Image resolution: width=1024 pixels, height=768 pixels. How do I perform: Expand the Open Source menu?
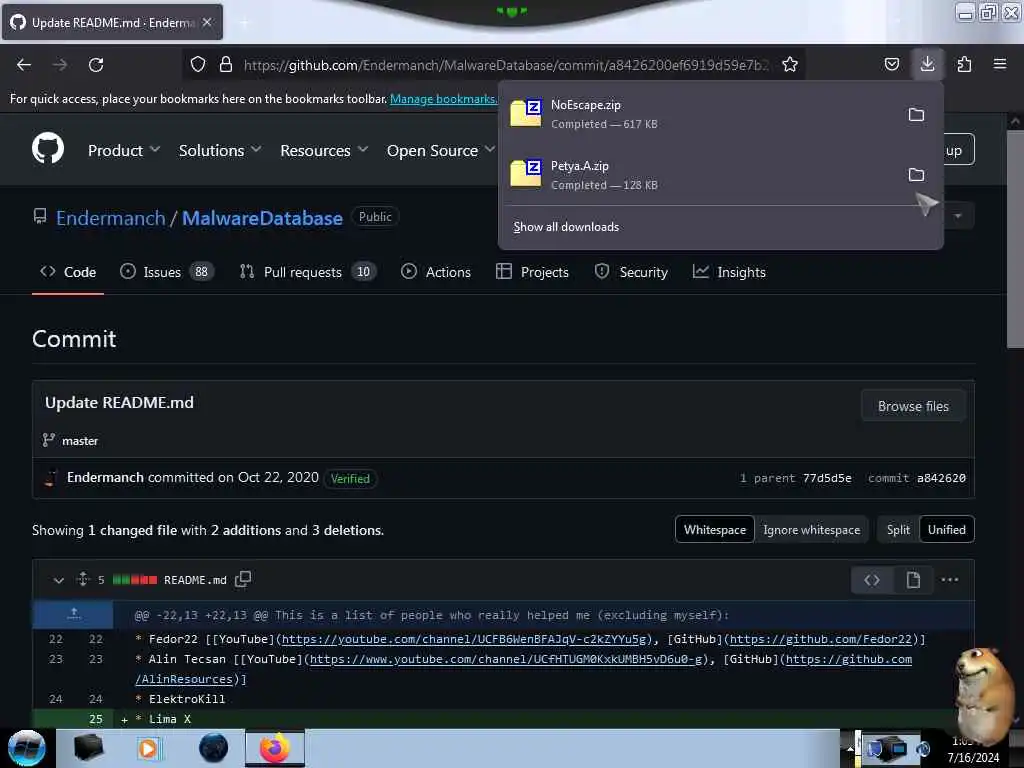(441, 150)
